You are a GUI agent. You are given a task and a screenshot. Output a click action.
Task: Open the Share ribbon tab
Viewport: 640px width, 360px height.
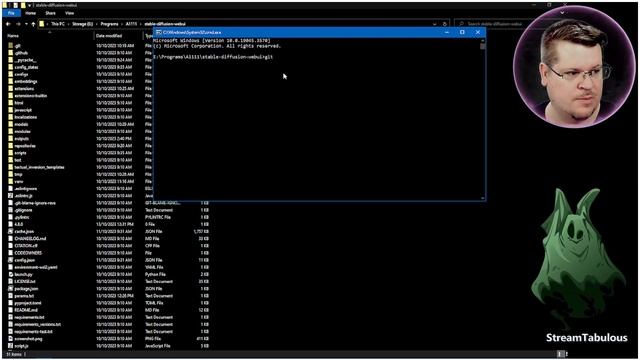[51, 13]
